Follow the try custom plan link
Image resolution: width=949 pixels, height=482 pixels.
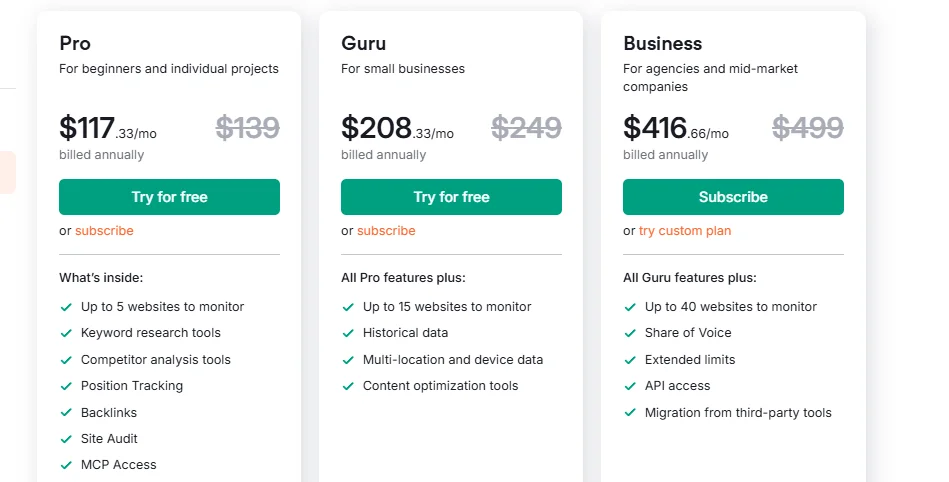(x=685, y=231)
